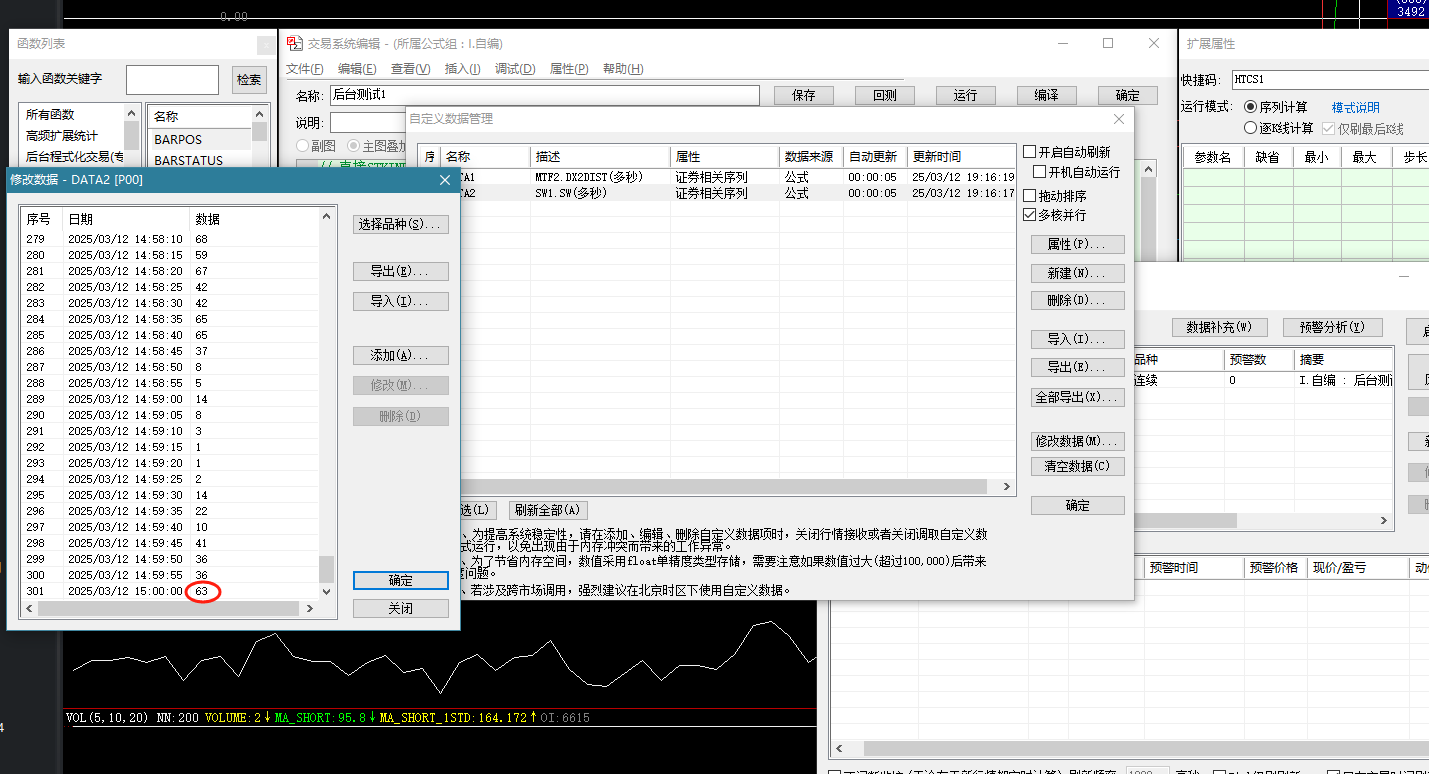Screen dimensions: 1429x774
Task: Click 属性(P)... button in data management
Action: click(x=1078, y=244)
